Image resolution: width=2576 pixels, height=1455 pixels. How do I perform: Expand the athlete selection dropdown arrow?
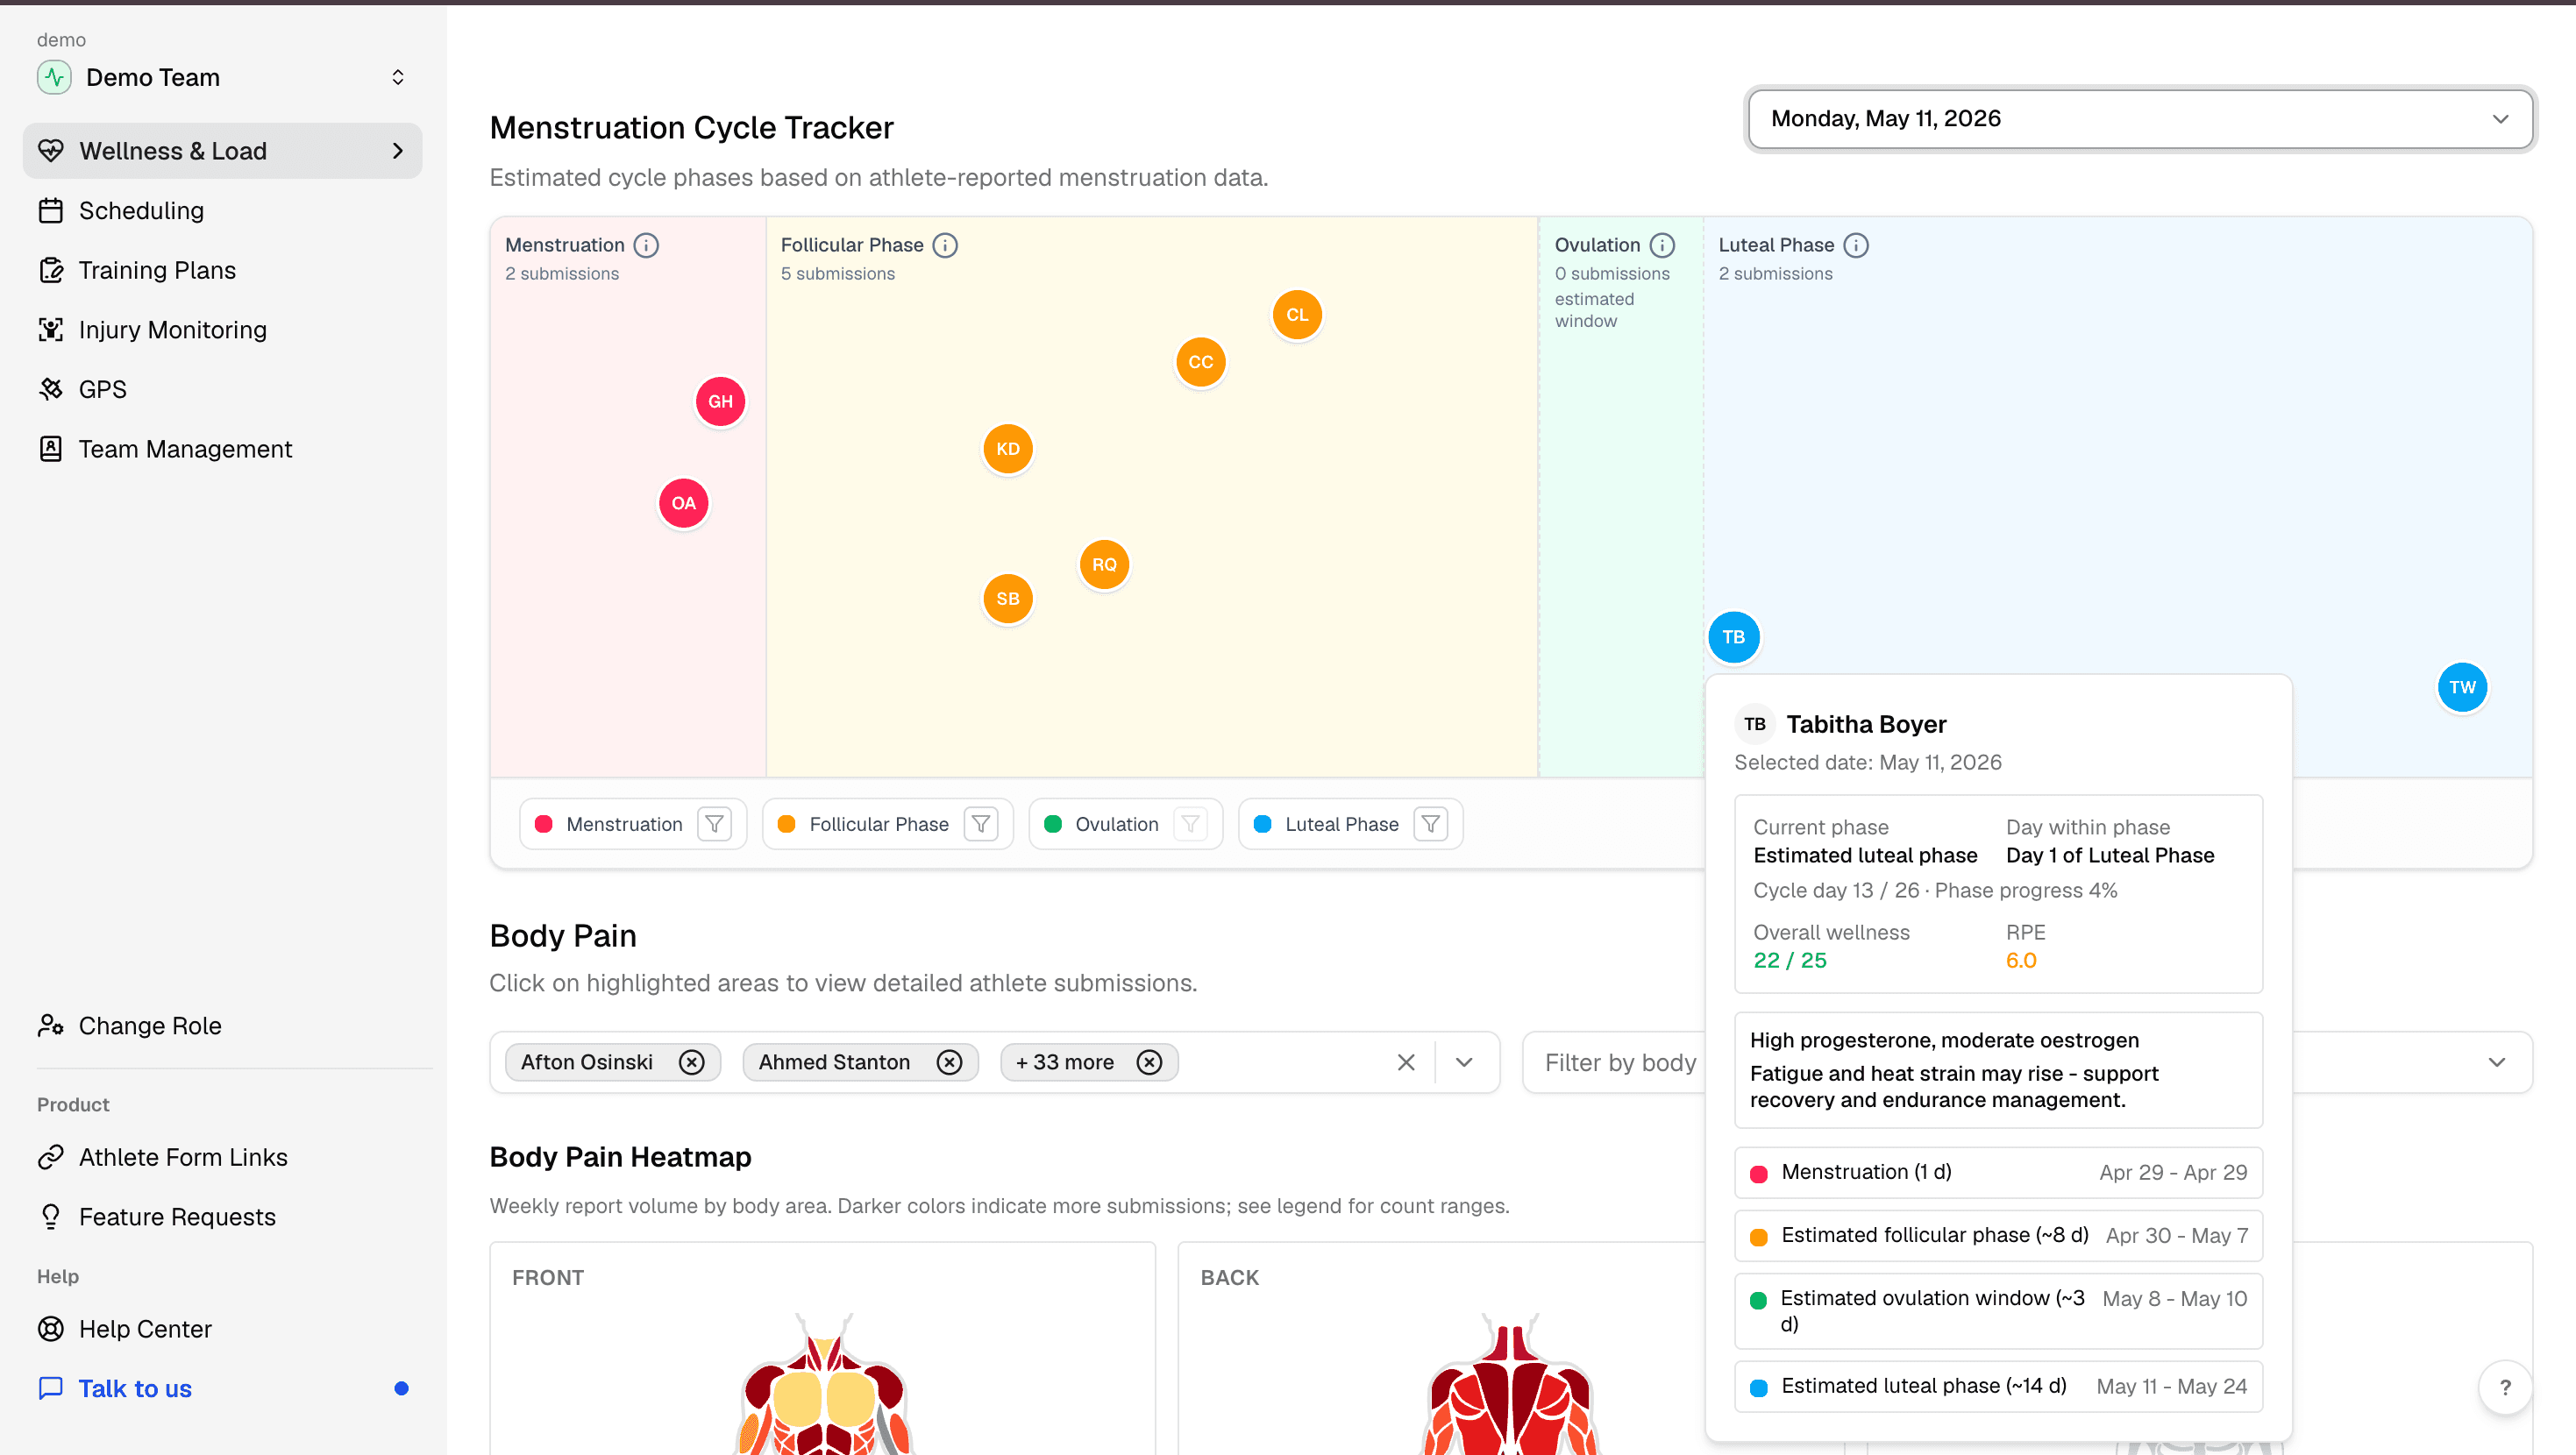[1464, 1062]
